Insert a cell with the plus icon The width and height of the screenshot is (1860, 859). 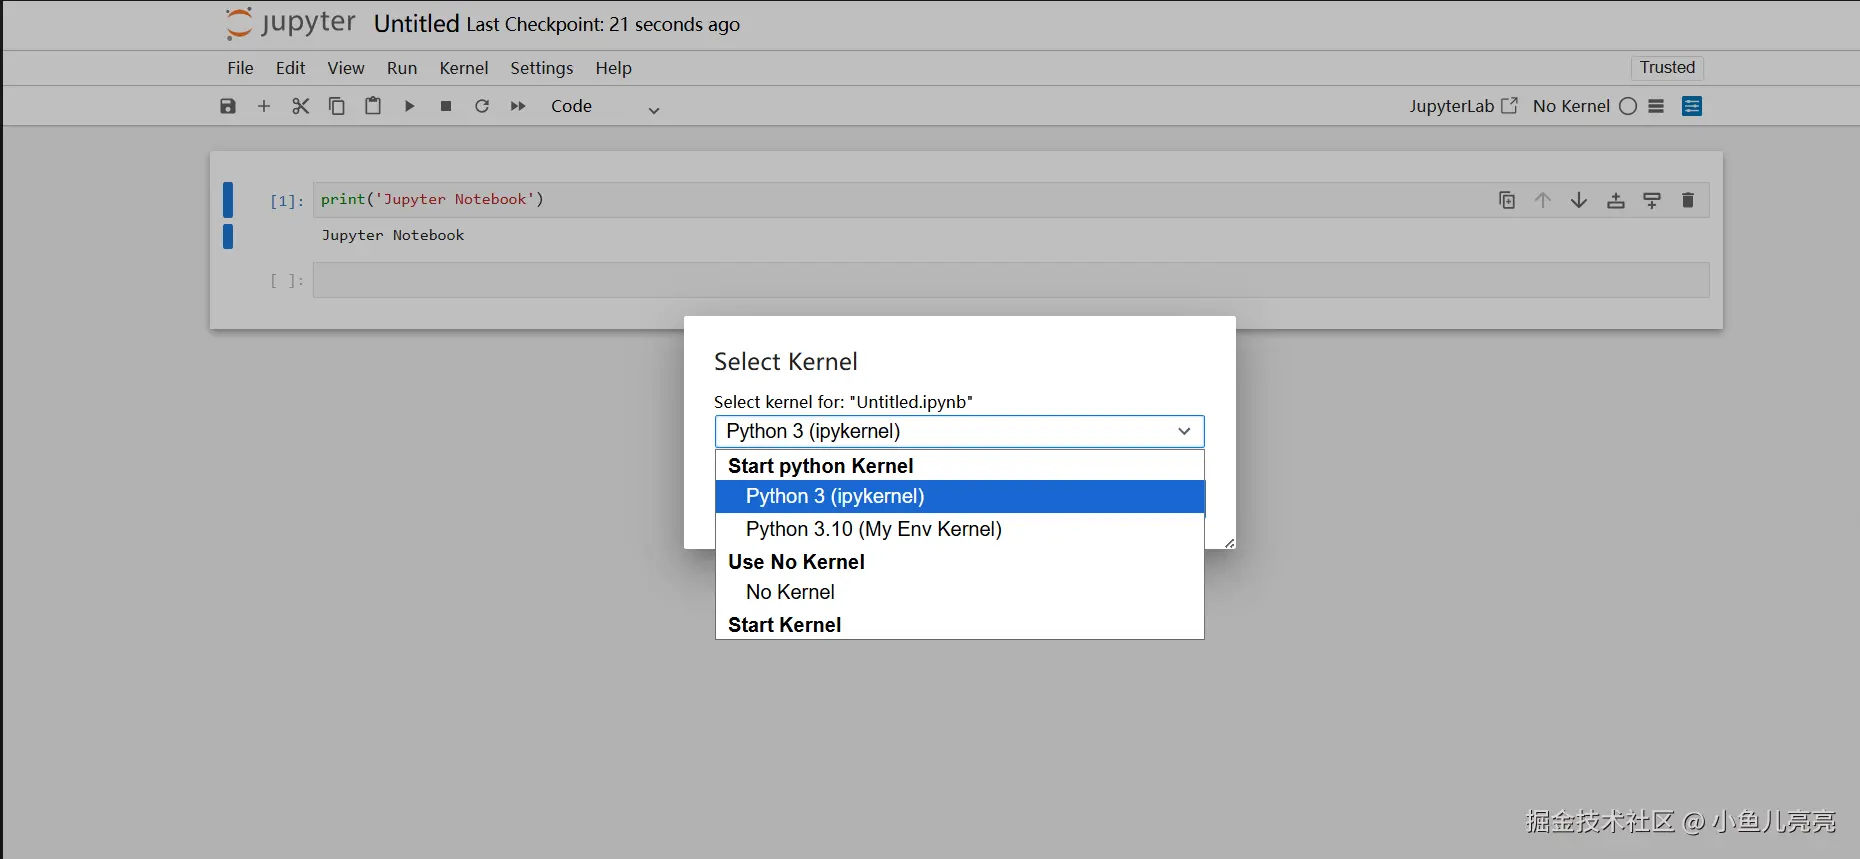pos(264,106)
